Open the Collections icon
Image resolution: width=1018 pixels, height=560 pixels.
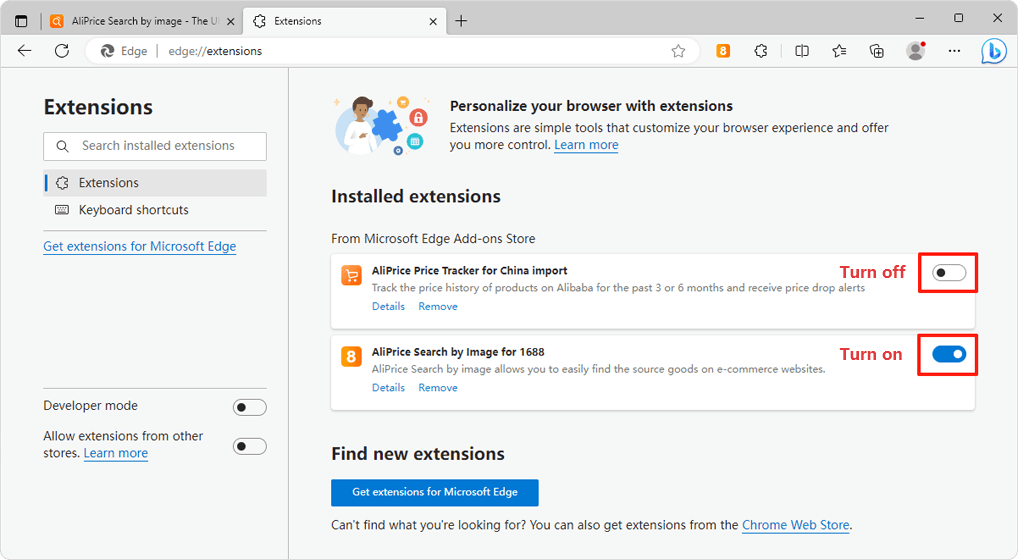pyautogui.click(x=877, y=51)
